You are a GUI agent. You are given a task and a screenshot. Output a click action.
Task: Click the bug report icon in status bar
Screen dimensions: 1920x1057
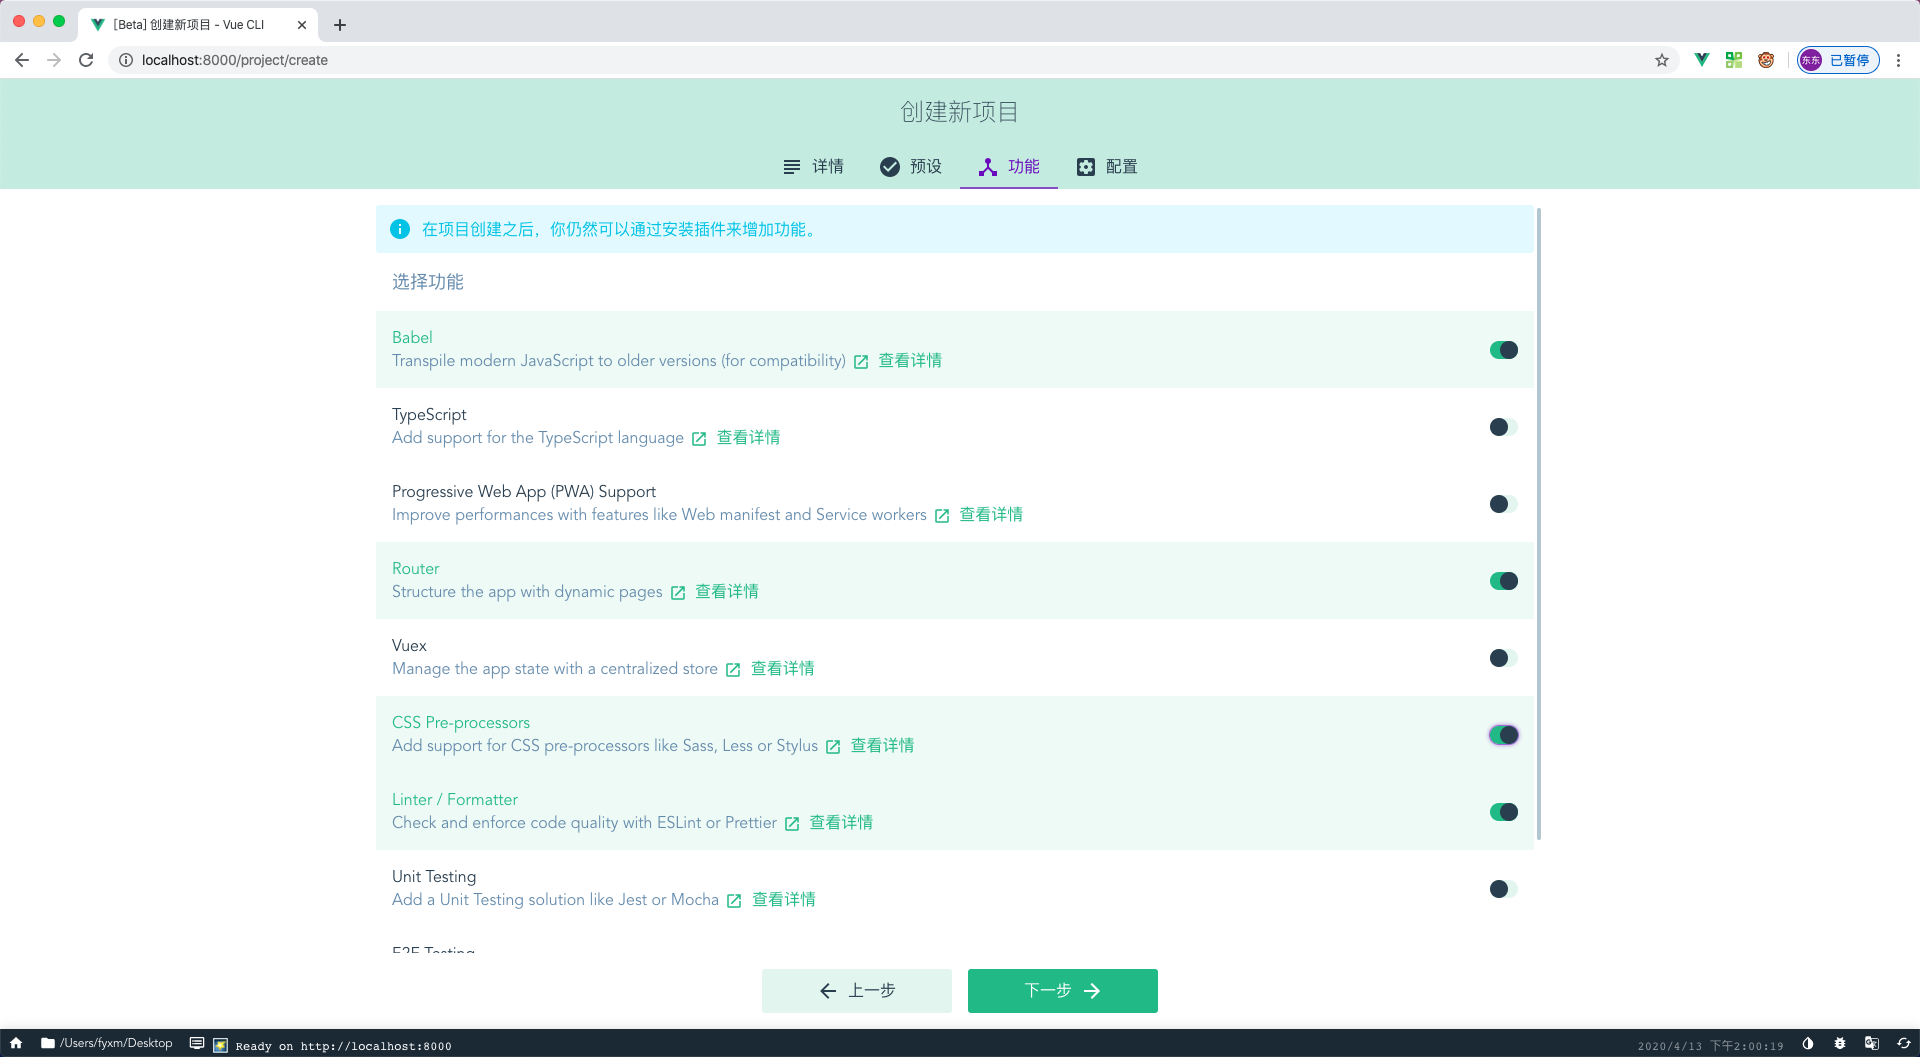[1840, 1043]
